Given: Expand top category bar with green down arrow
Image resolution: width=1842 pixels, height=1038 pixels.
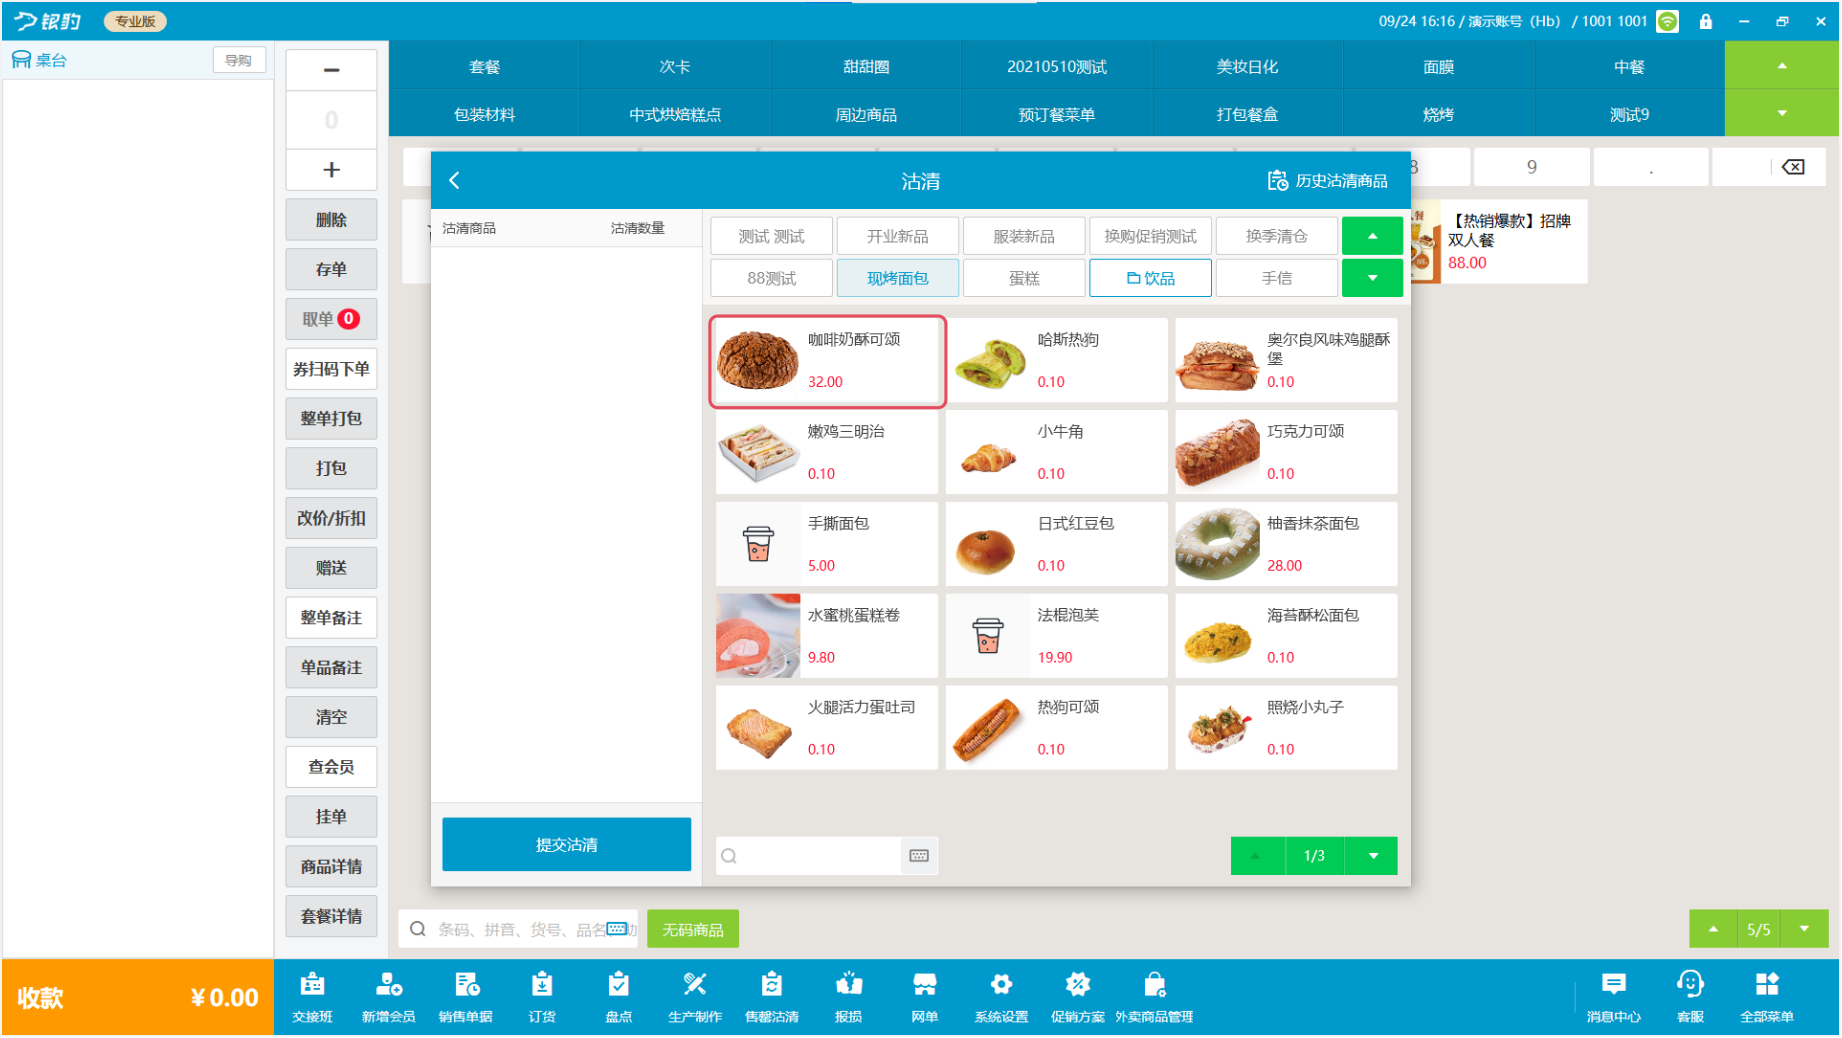Looking at the screenshot, I should point(1782,113).
